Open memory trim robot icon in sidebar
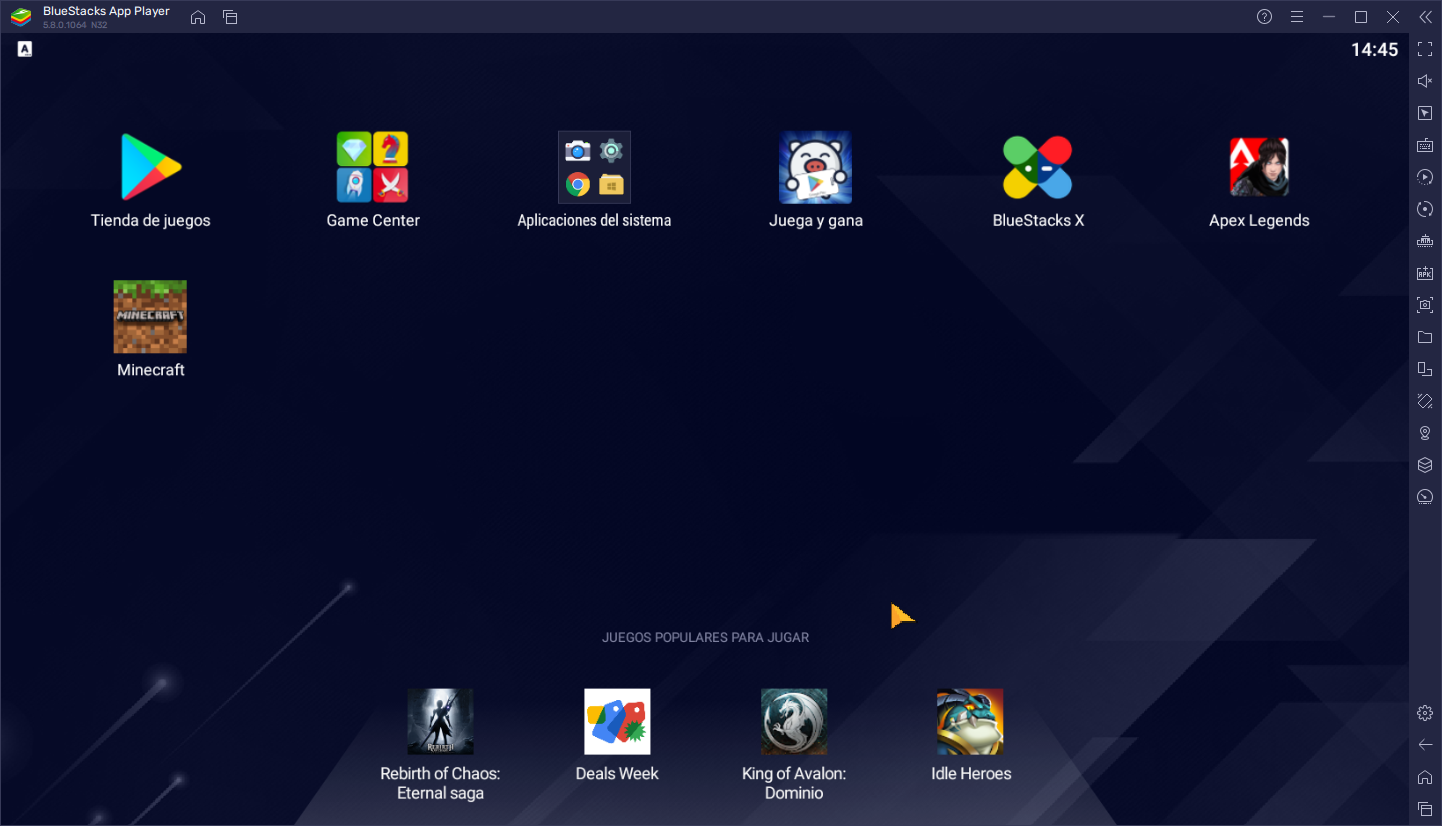The height and width of the screenshot is (826, 1442). pyautogui.click(x=1425, y=241)
